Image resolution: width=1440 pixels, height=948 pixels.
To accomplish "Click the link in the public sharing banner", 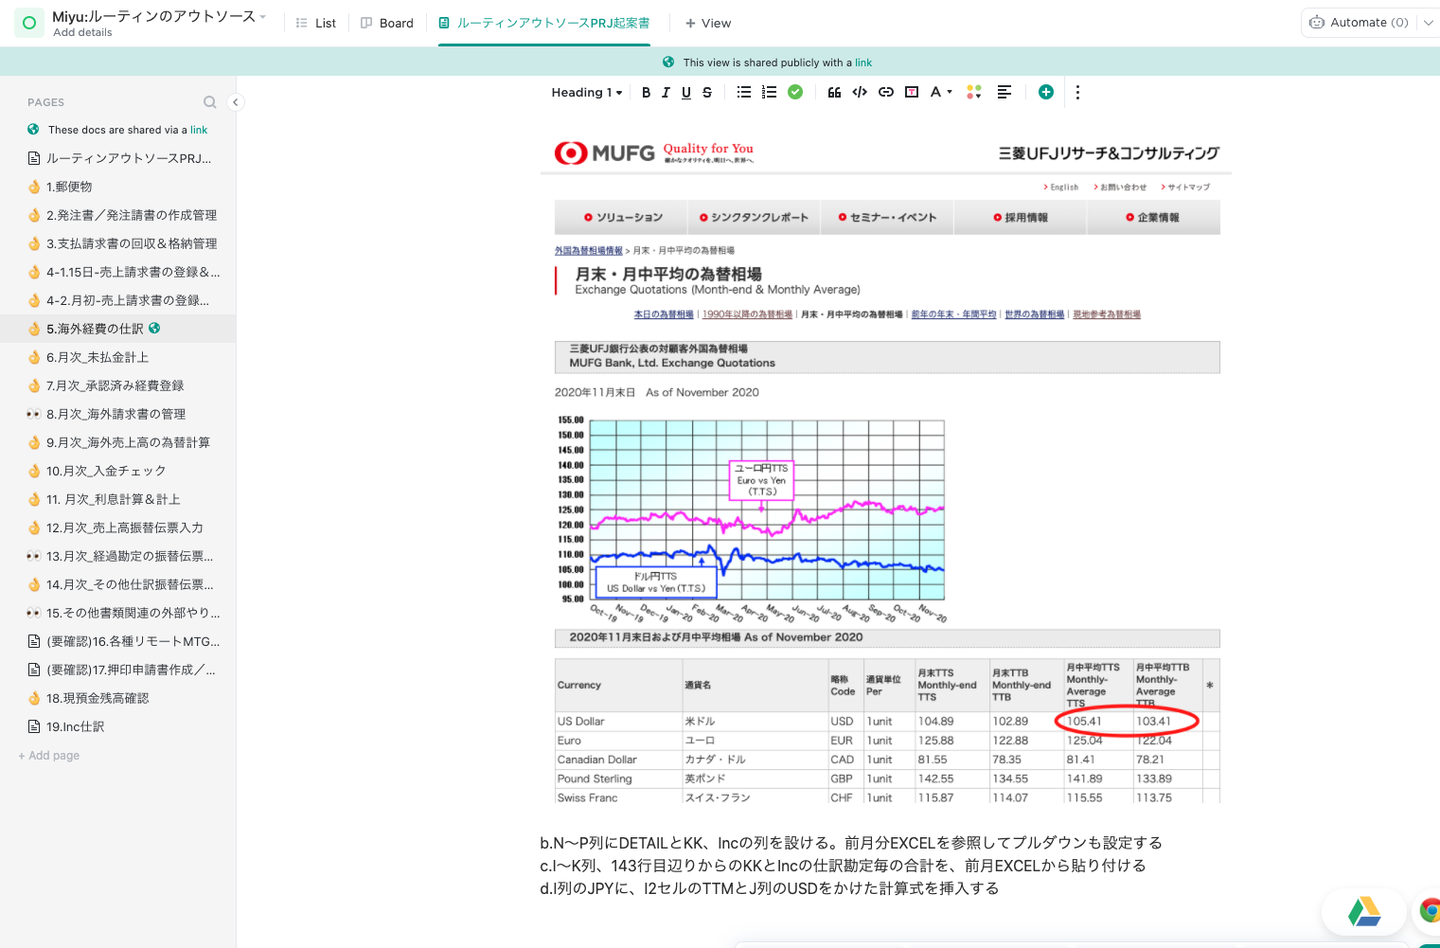I will 863,63.
